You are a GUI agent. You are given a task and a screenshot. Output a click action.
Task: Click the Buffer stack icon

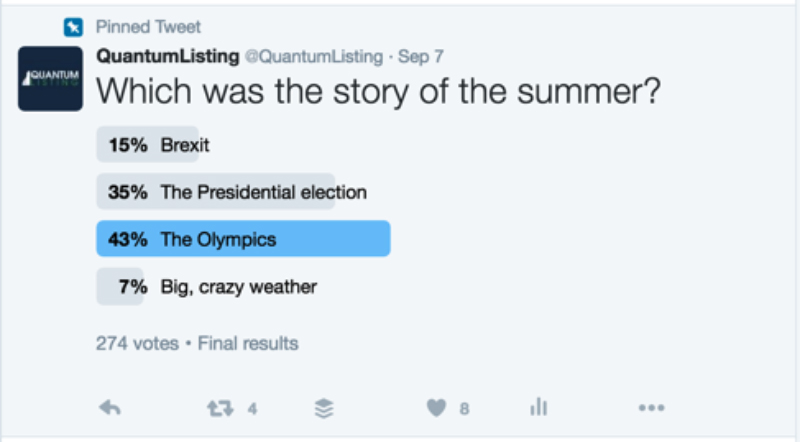click(x=324, y=408)
